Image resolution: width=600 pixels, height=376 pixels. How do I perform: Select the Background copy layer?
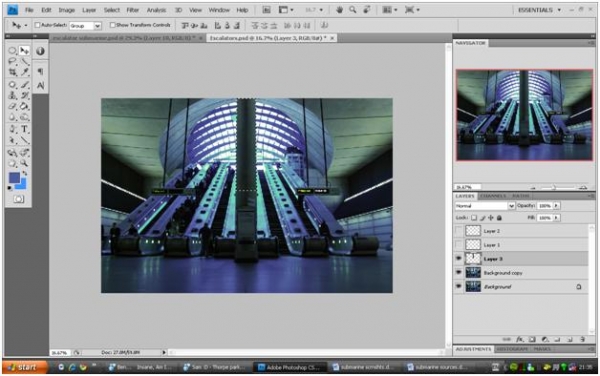521,273
